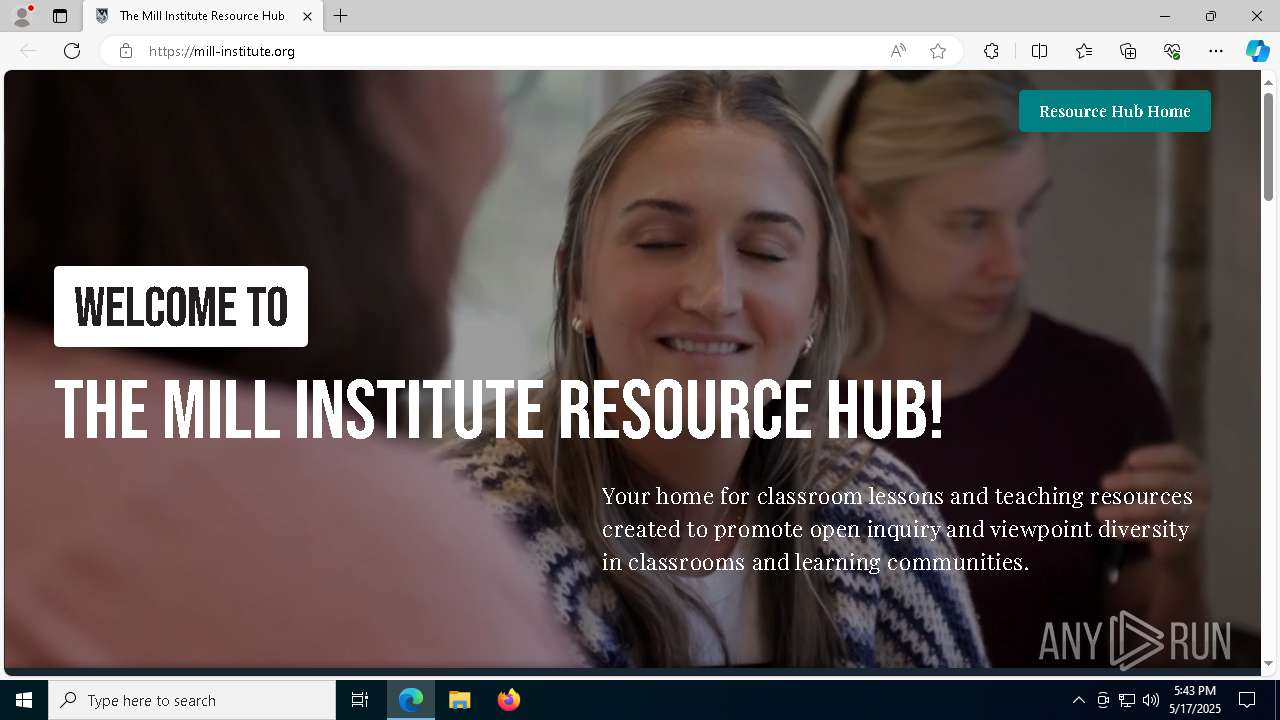Open the volume control tray icon

(x=1151, y=700)
